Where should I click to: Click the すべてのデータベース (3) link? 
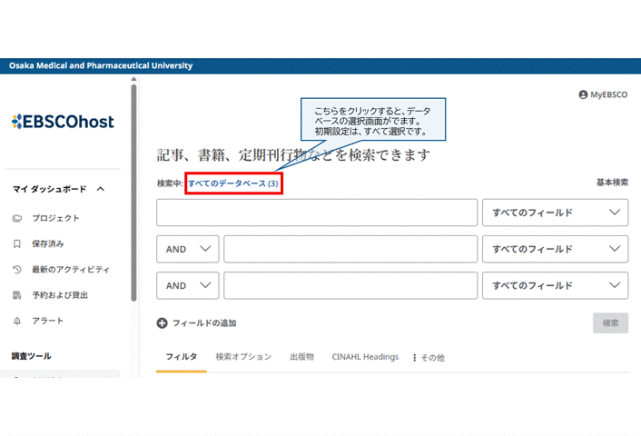click(233, 183)
